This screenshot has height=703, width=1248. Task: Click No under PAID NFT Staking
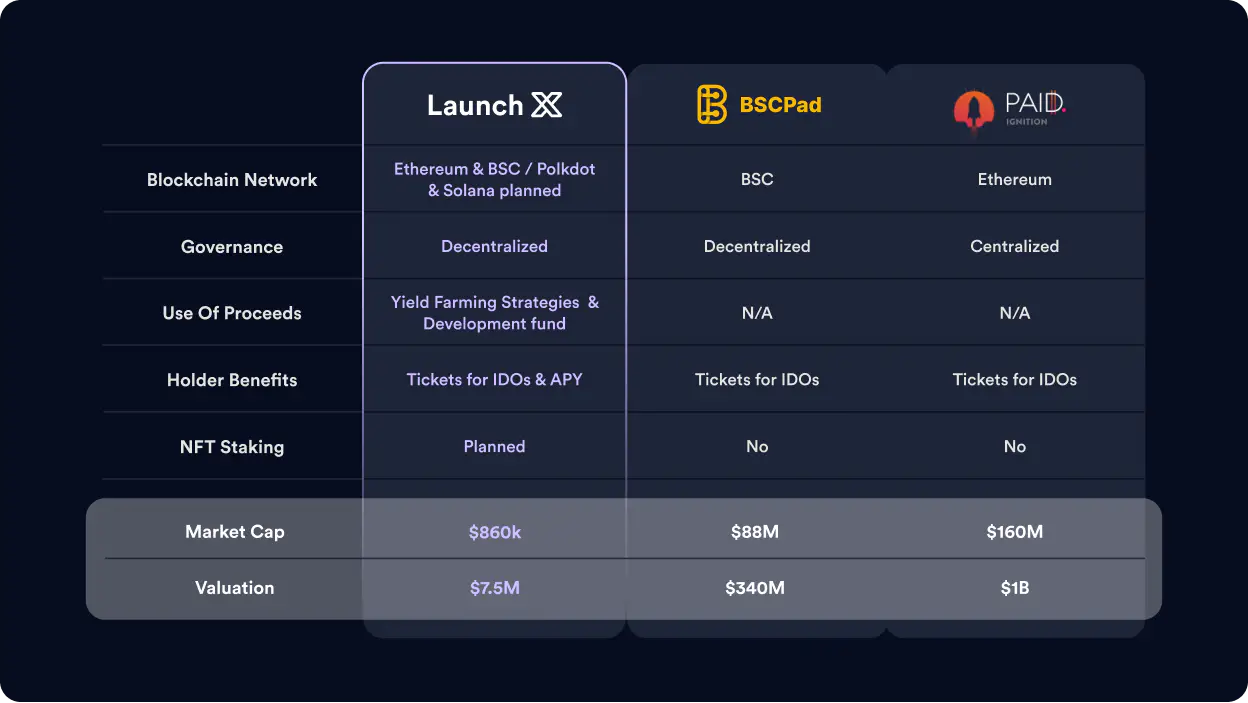click(1015, 446)
